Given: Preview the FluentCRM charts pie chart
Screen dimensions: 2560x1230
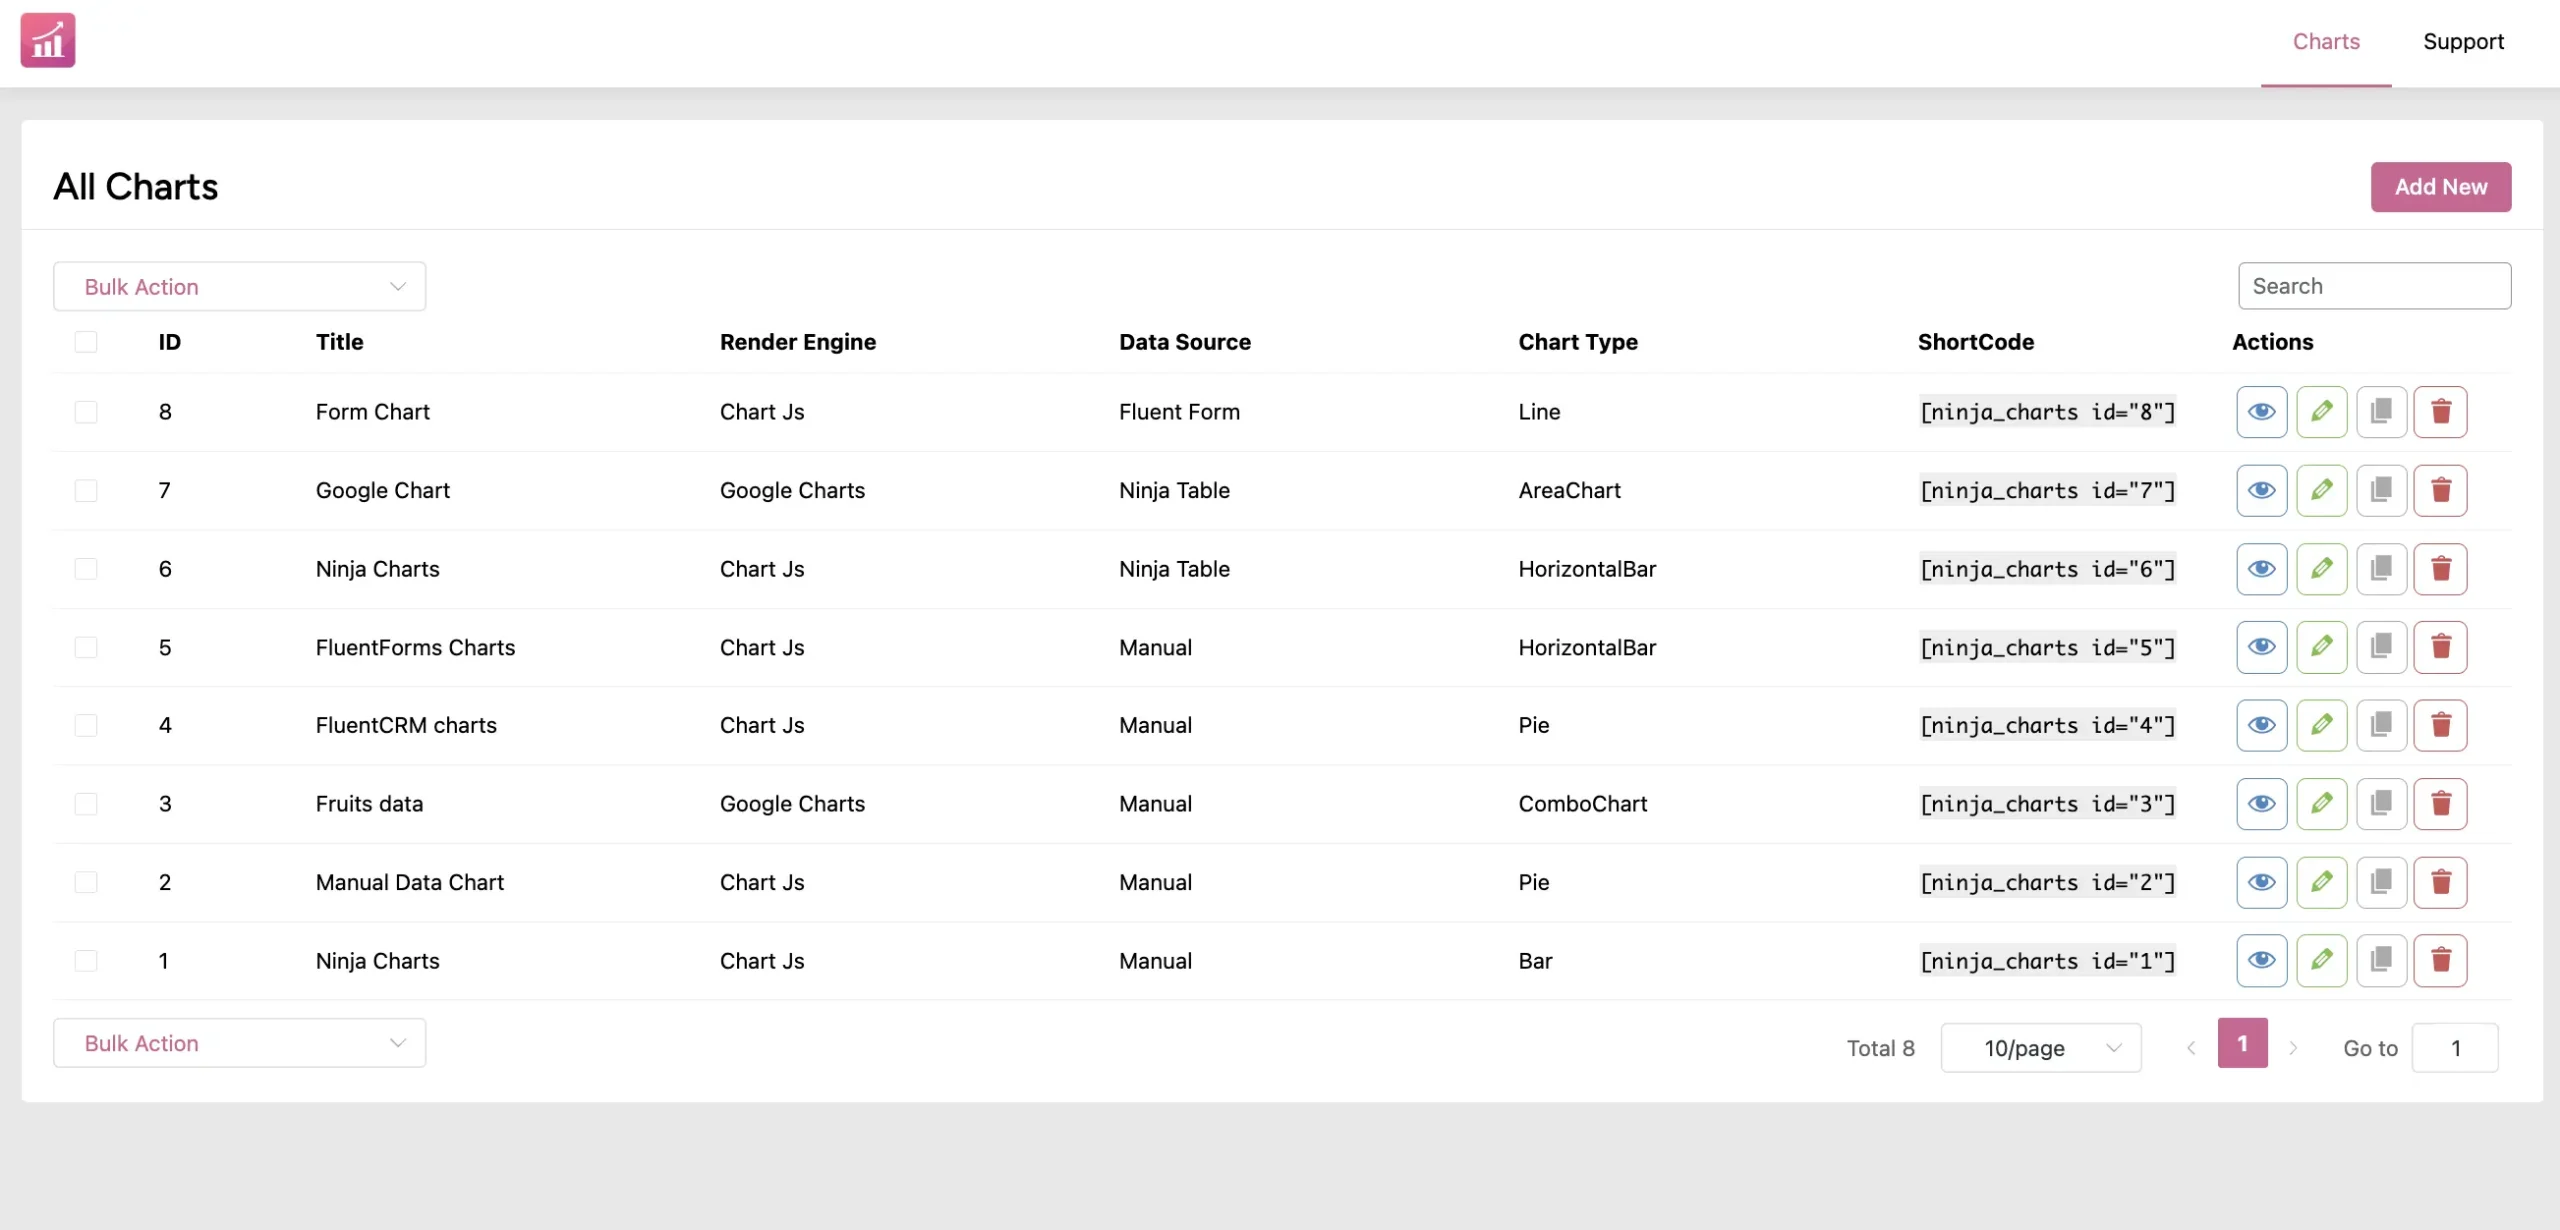Looking at the screenshot, I should [x=2262, y=725].
